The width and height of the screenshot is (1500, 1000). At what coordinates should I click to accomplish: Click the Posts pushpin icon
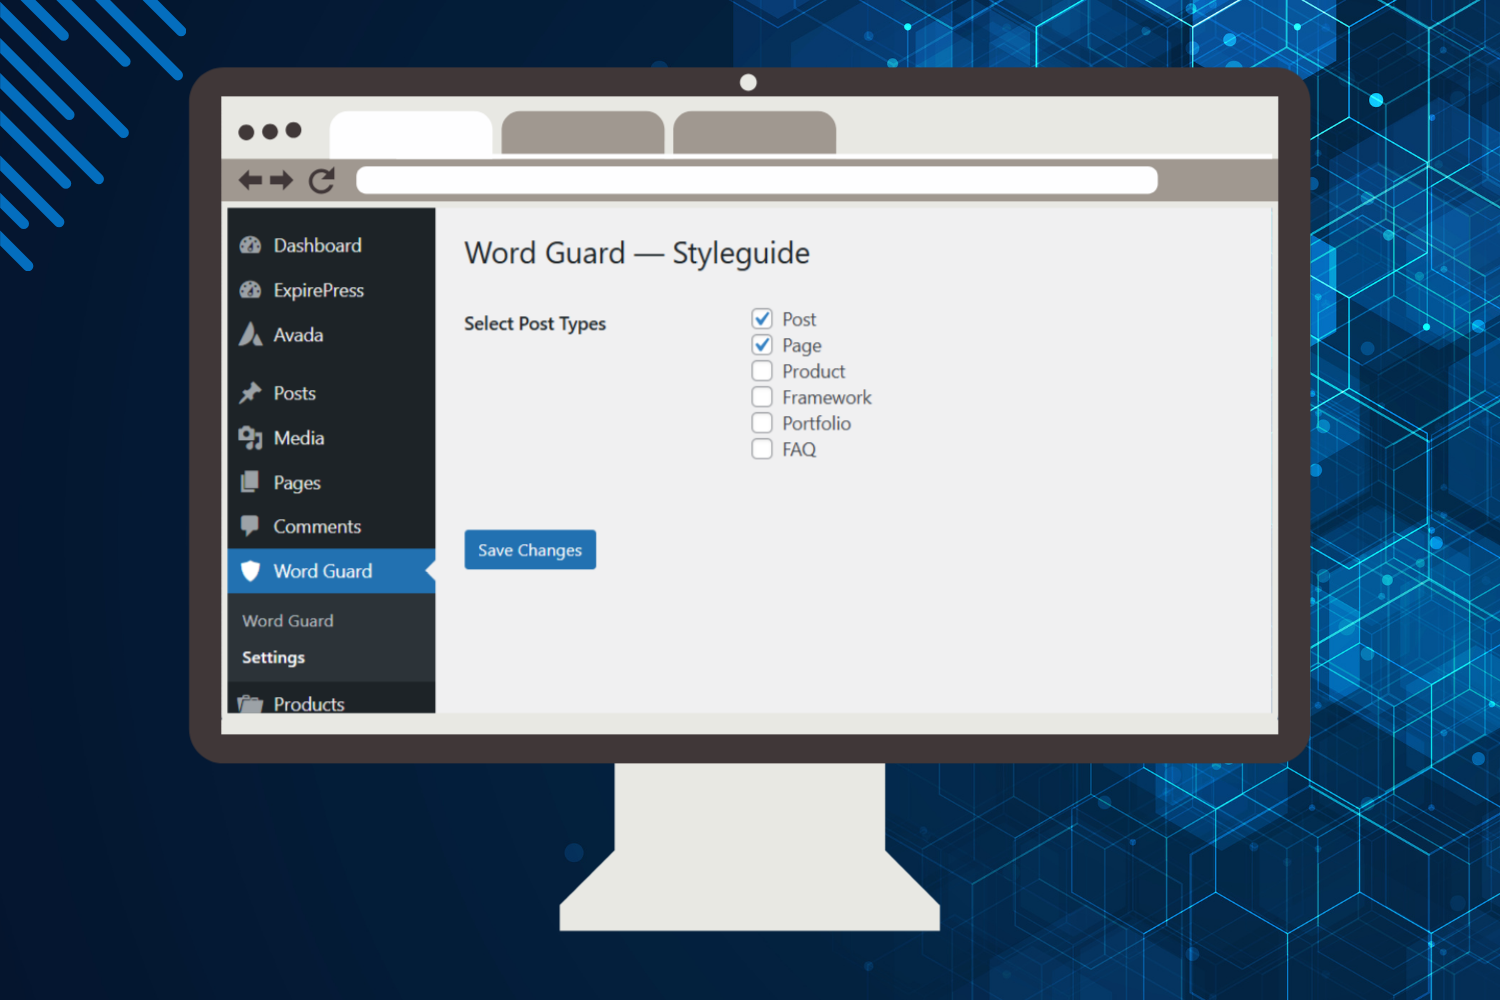[x=250, y=393]
